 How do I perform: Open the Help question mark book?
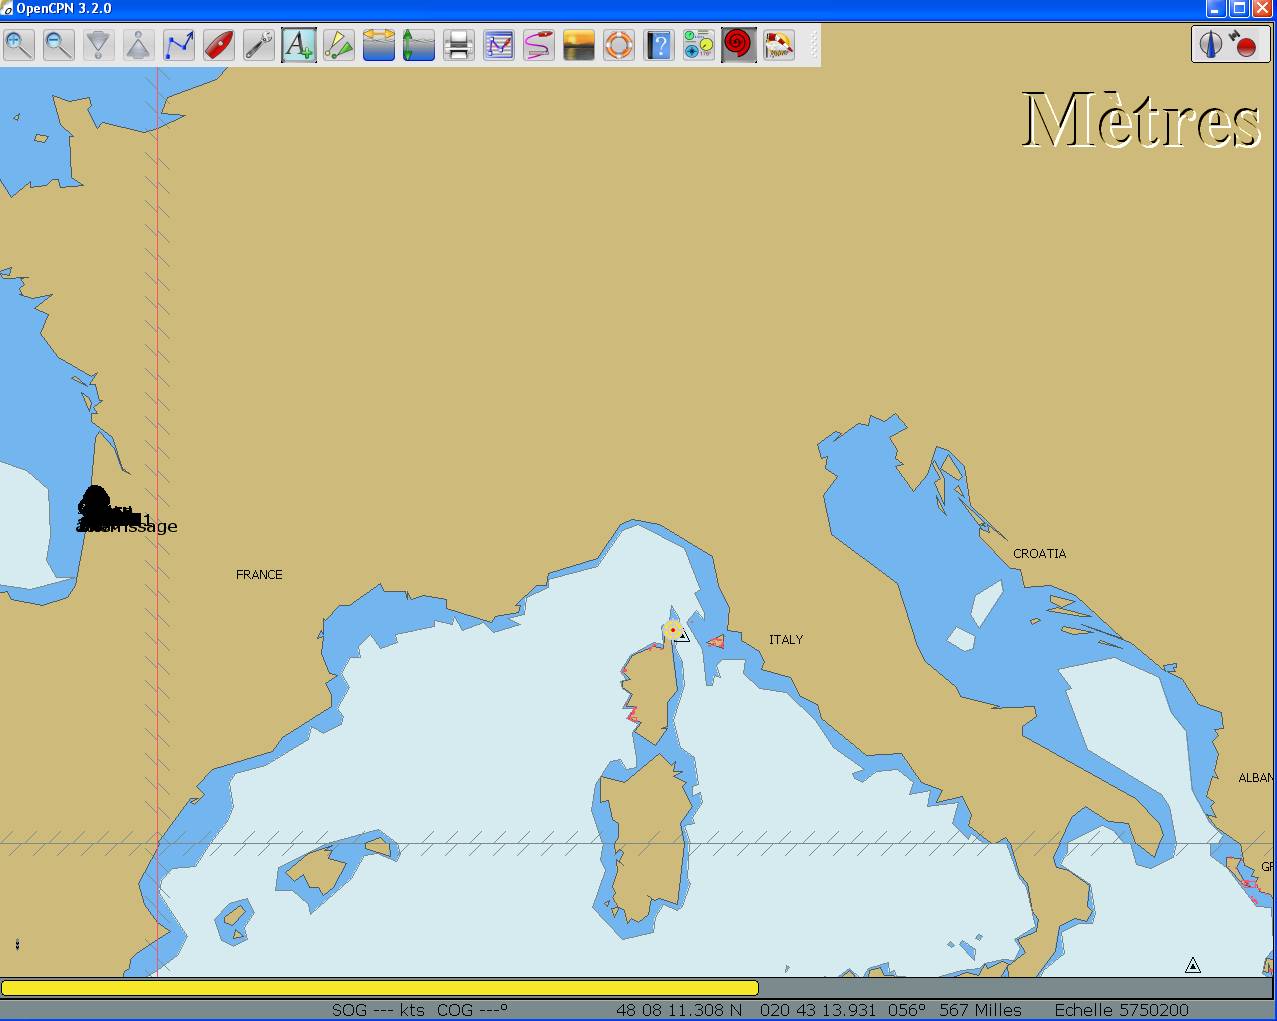659,45
